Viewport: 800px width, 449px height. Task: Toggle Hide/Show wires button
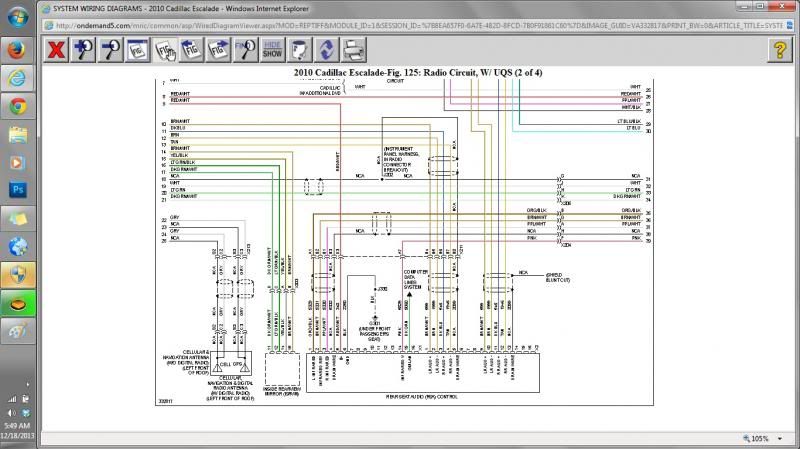272,50
